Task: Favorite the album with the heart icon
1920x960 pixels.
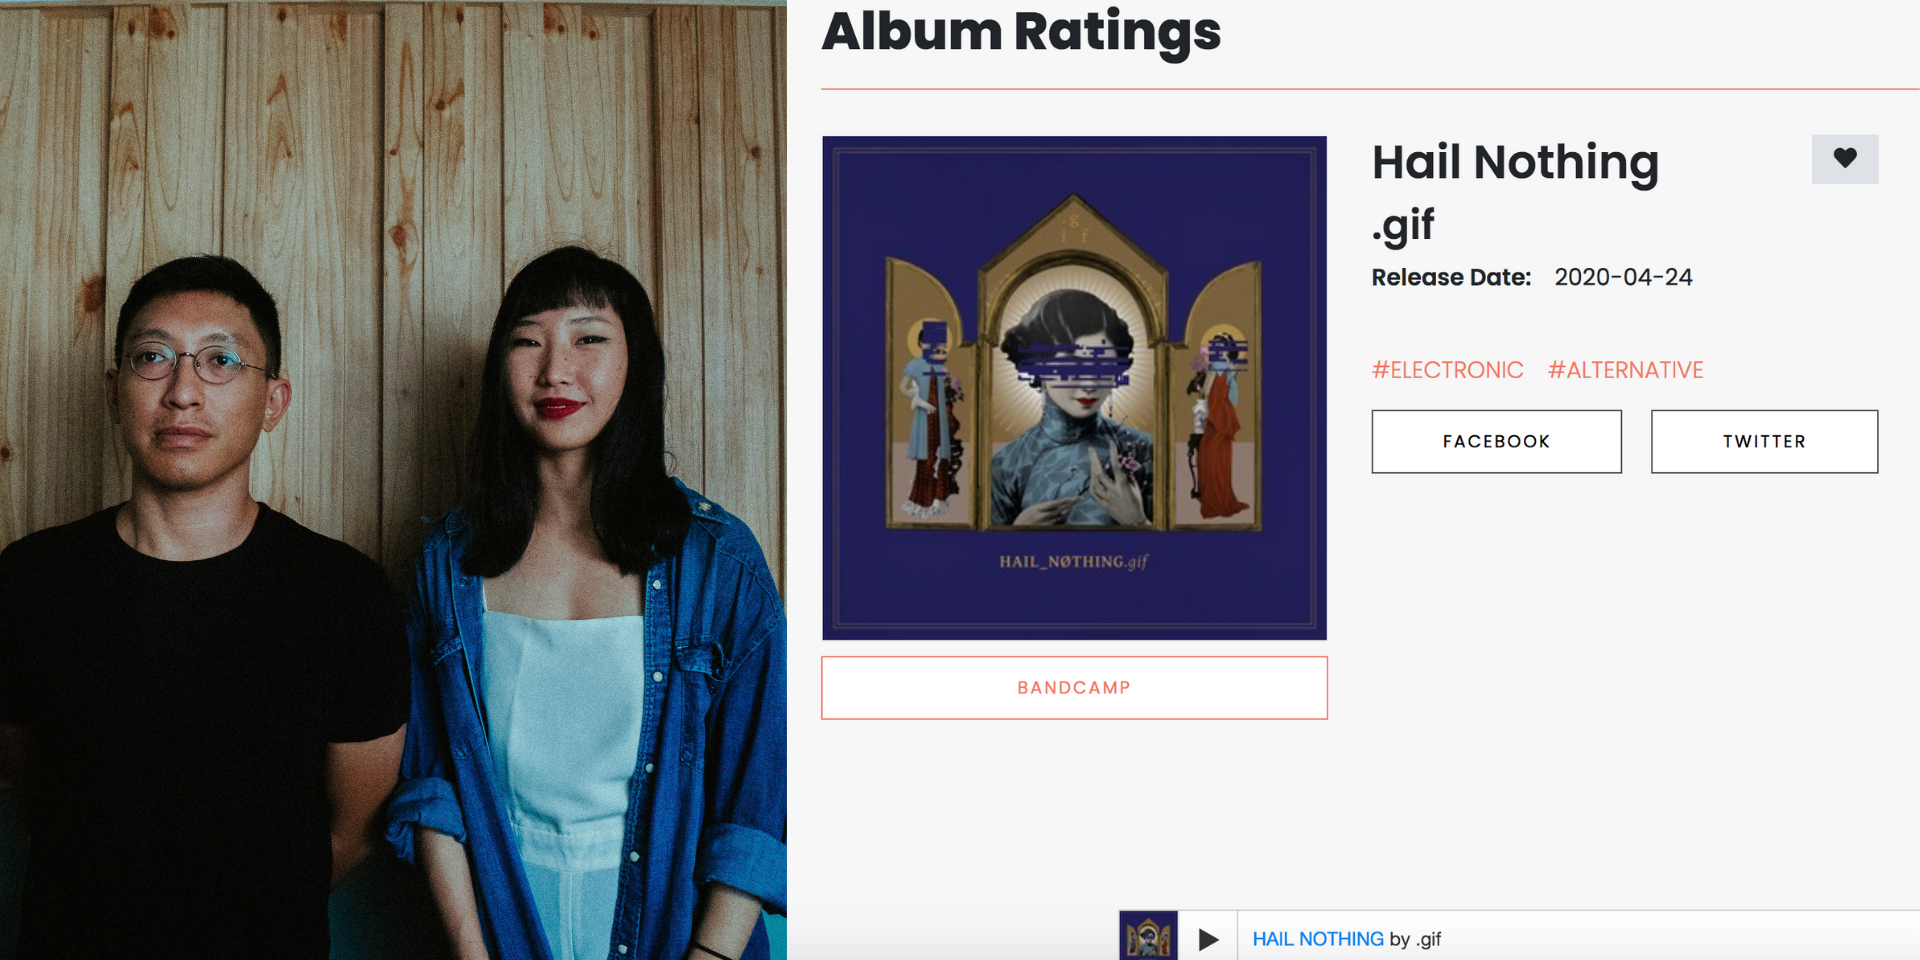Action: pyautogui.click(x=1844, y=159)
